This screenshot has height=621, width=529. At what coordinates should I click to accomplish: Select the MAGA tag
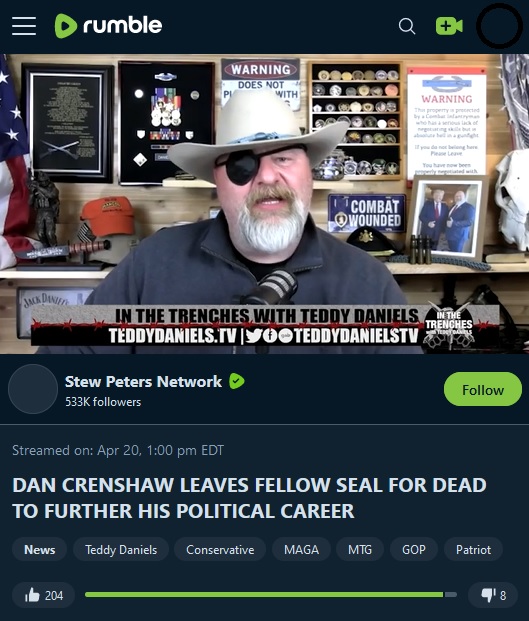(x=301, y=549)
